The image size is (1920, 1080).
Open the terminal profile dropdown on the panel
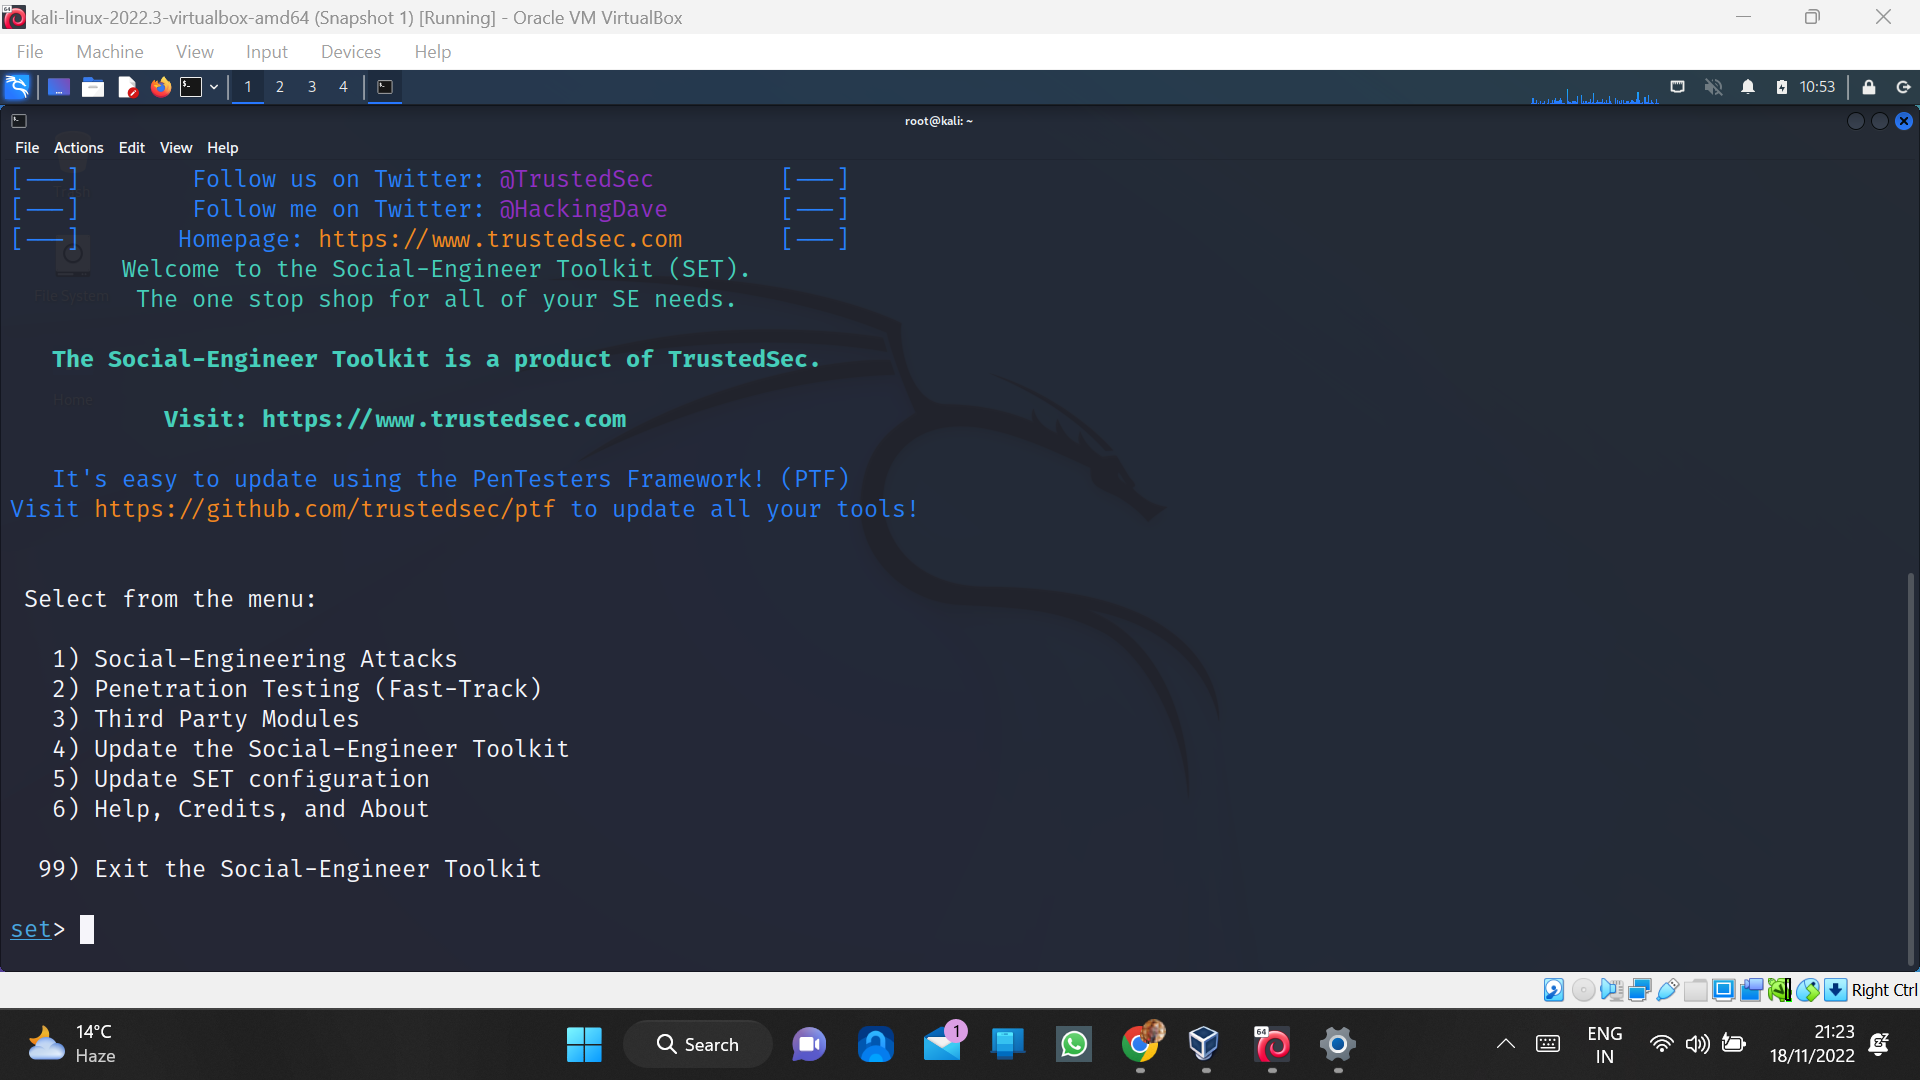click(x=214, y=87)
